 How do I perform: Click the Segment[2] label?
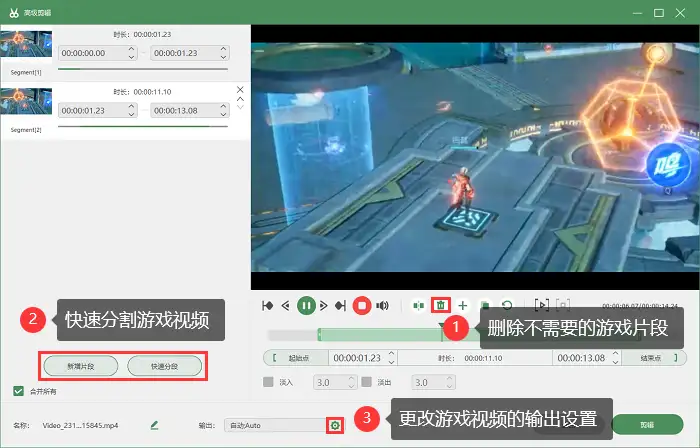[x=26, y=130]
